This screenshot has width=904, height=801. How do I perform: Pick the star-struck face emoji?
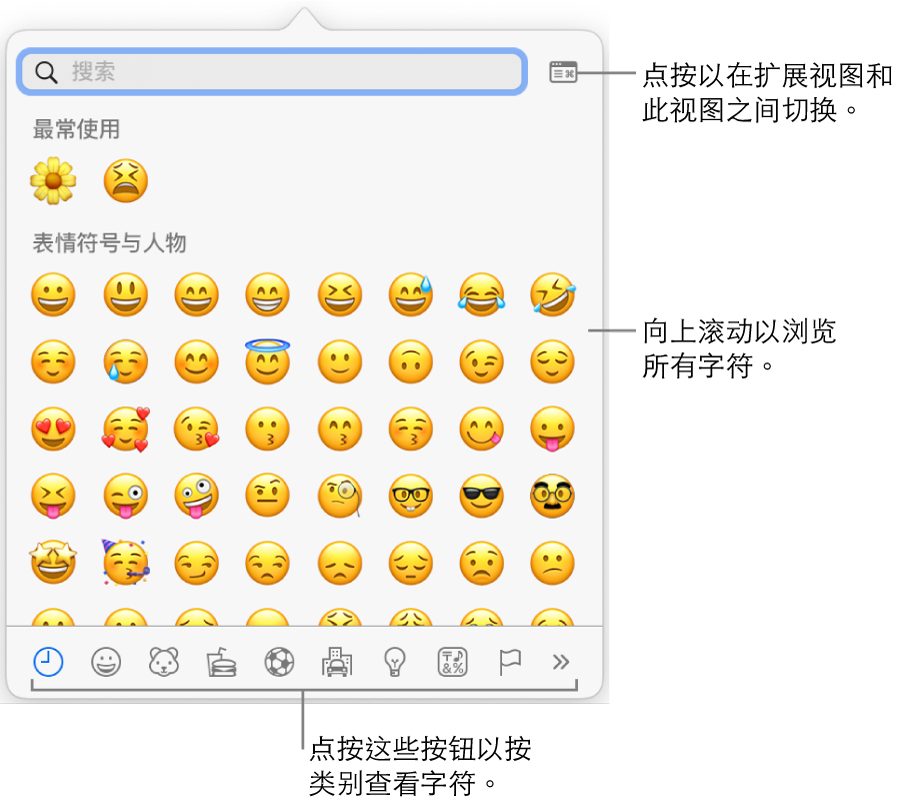click(53, 562)
